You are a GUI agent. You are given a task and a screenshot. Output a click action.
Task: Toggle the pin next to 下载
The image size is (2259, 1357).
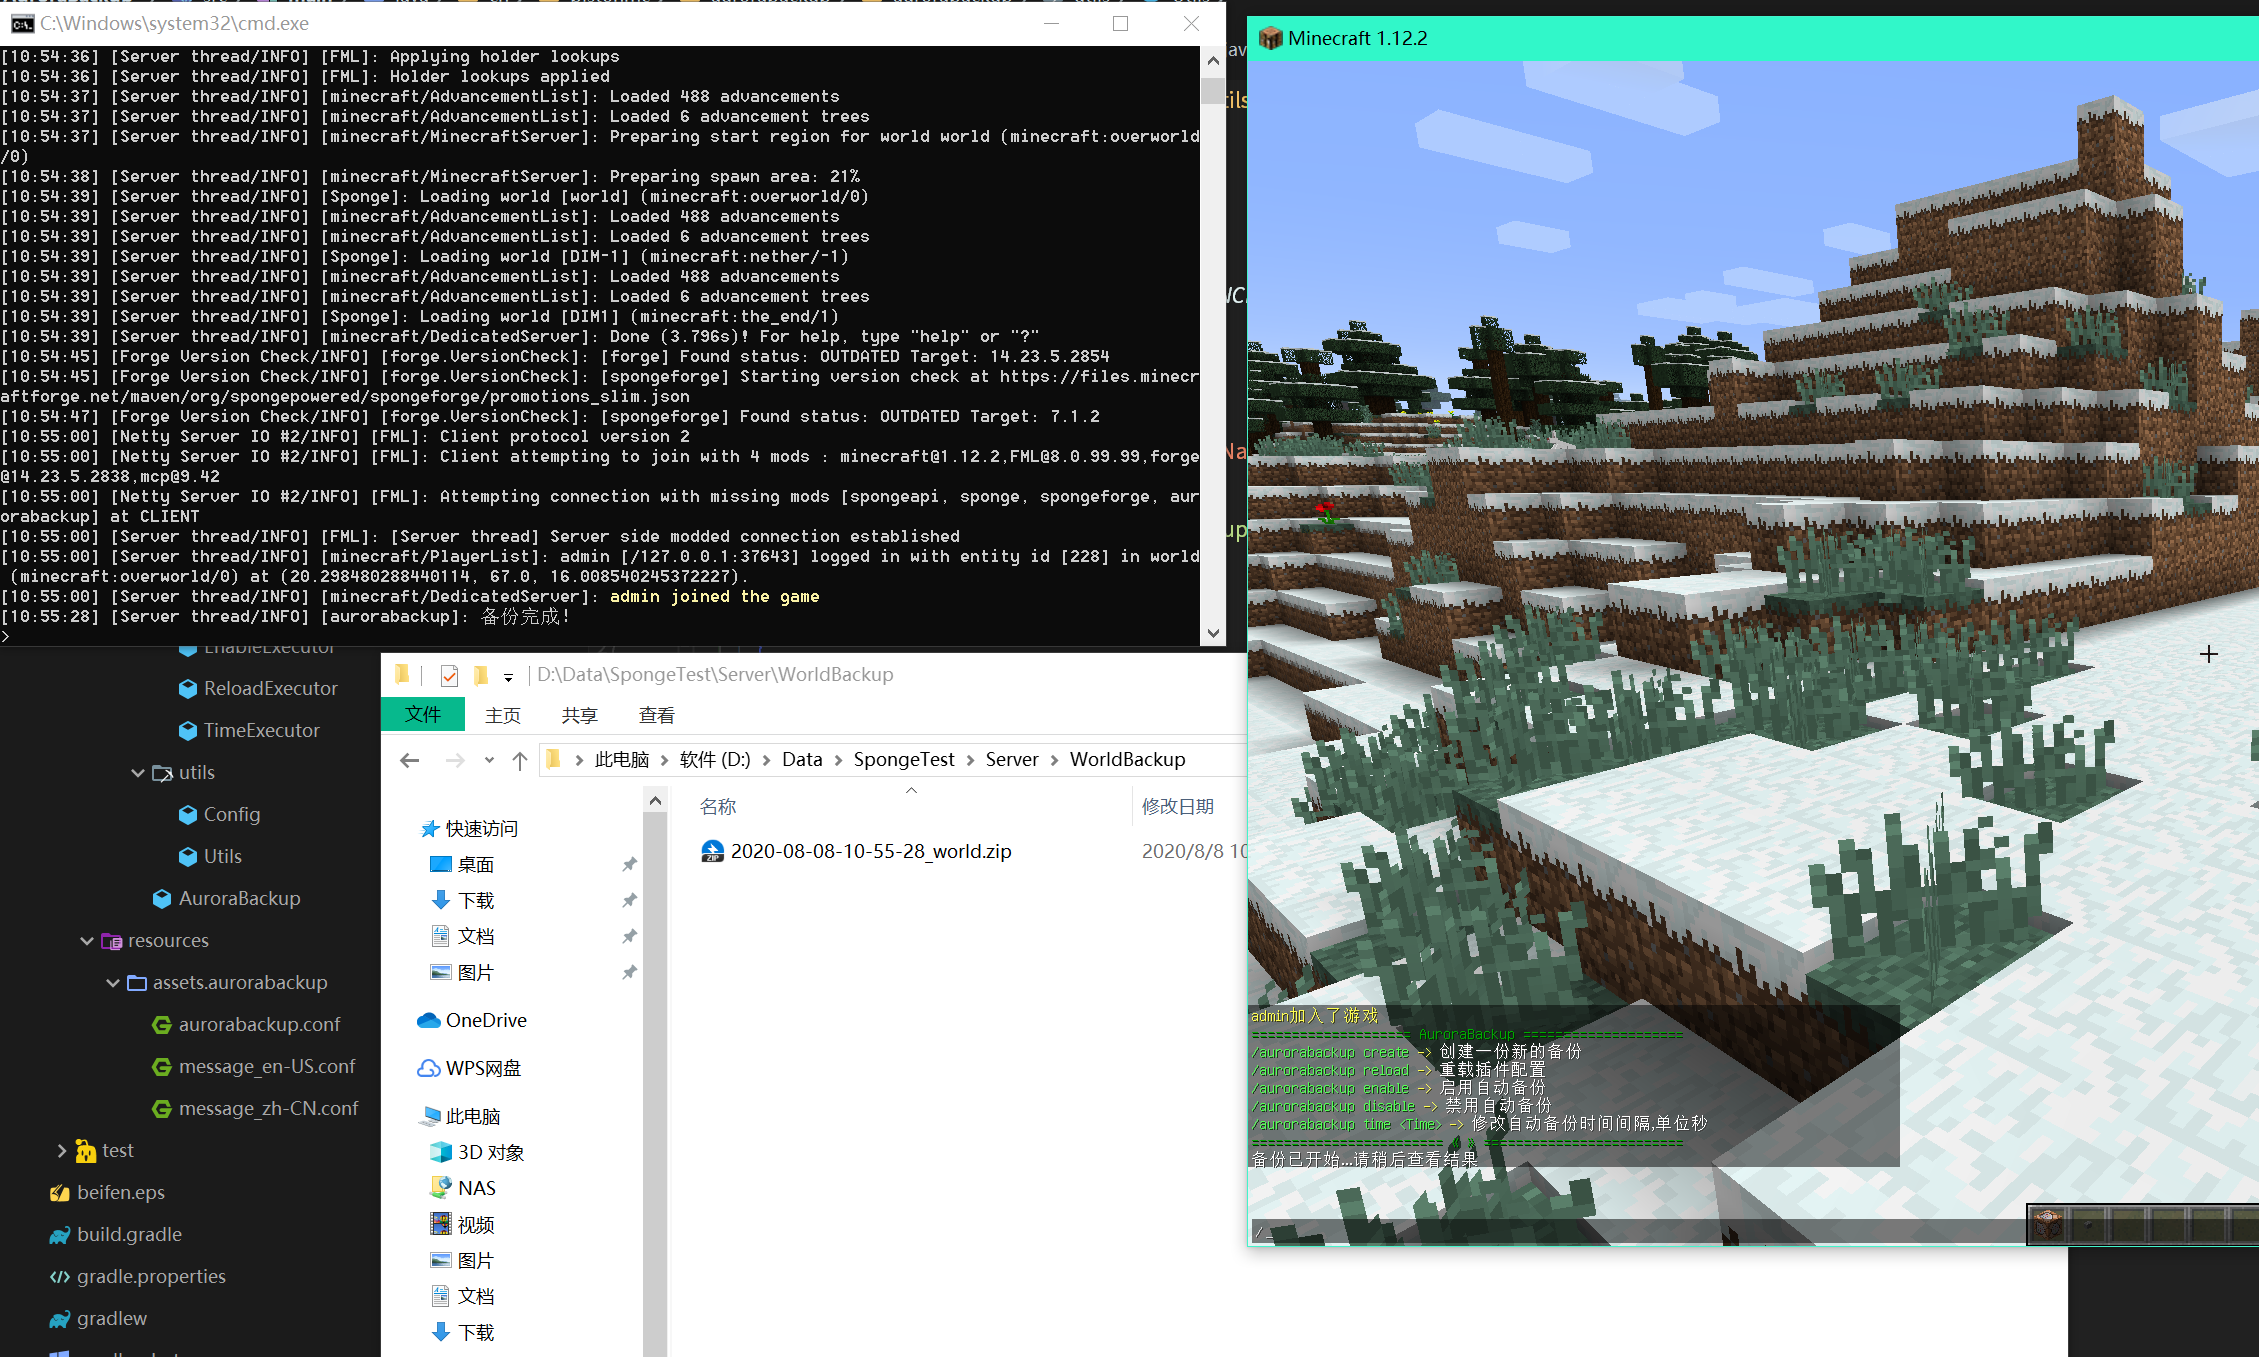[x=629, y=900]
